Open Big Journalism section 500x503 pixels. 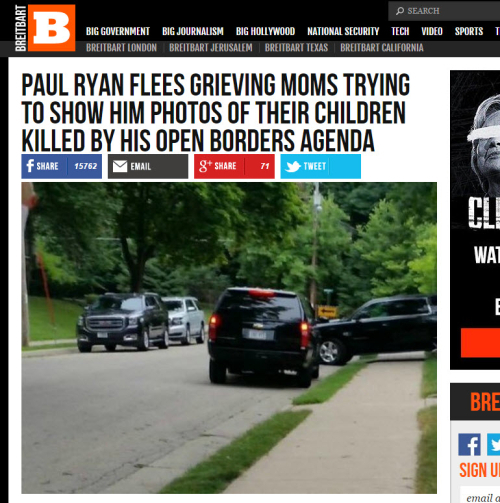[x=193, y=31]
